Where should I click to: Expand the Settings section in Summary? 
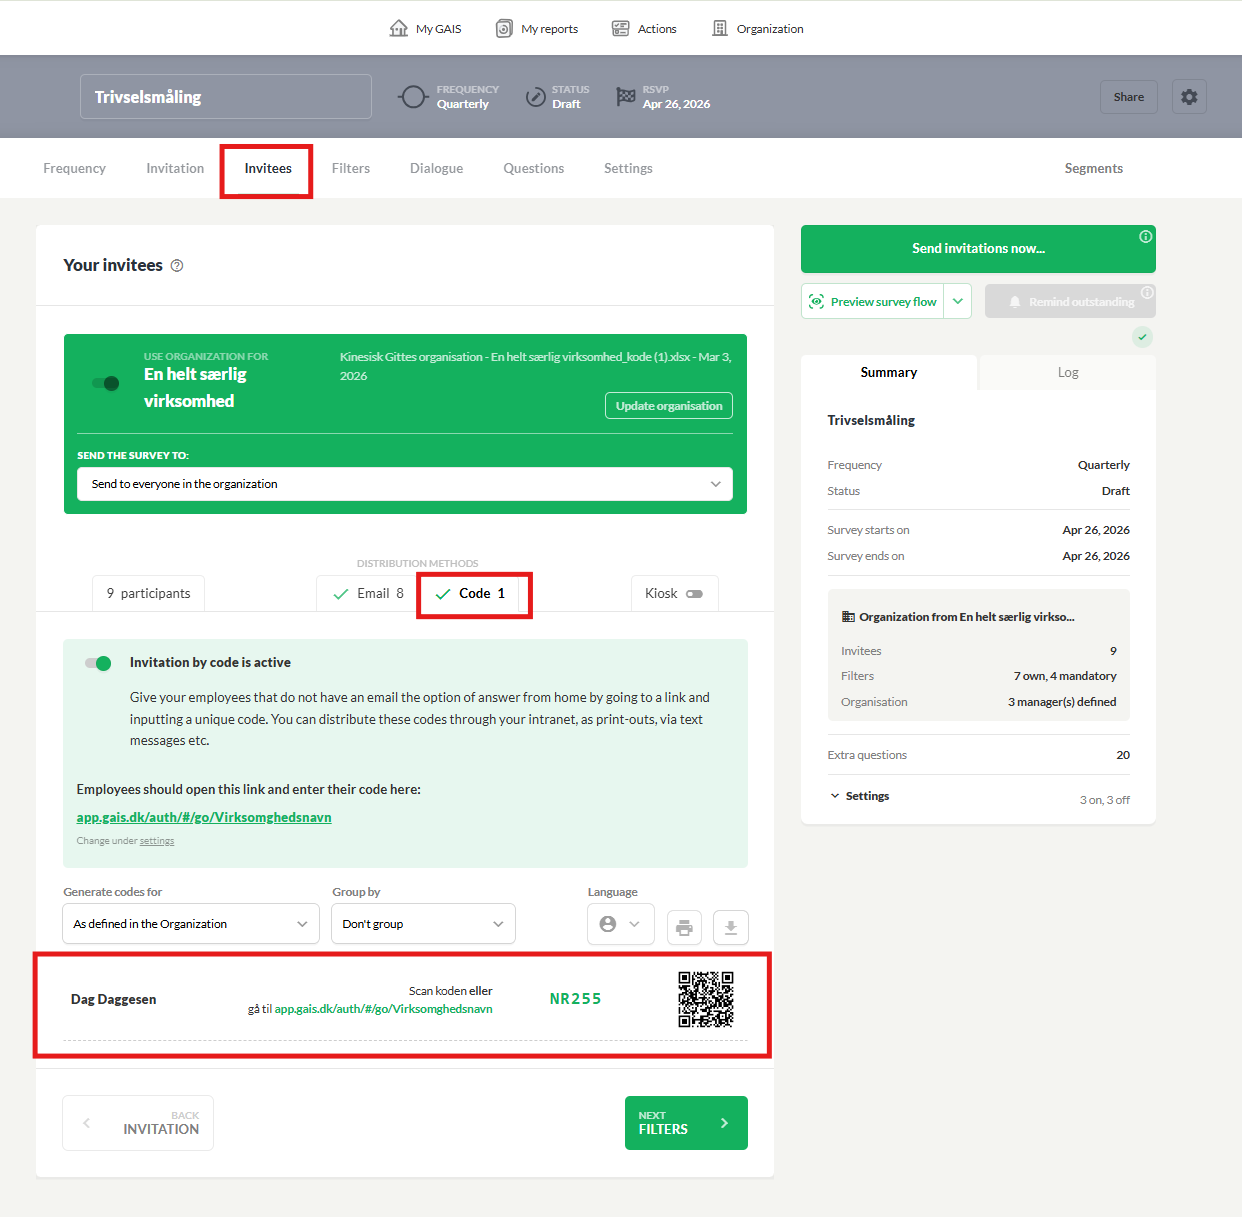point(859,796)
